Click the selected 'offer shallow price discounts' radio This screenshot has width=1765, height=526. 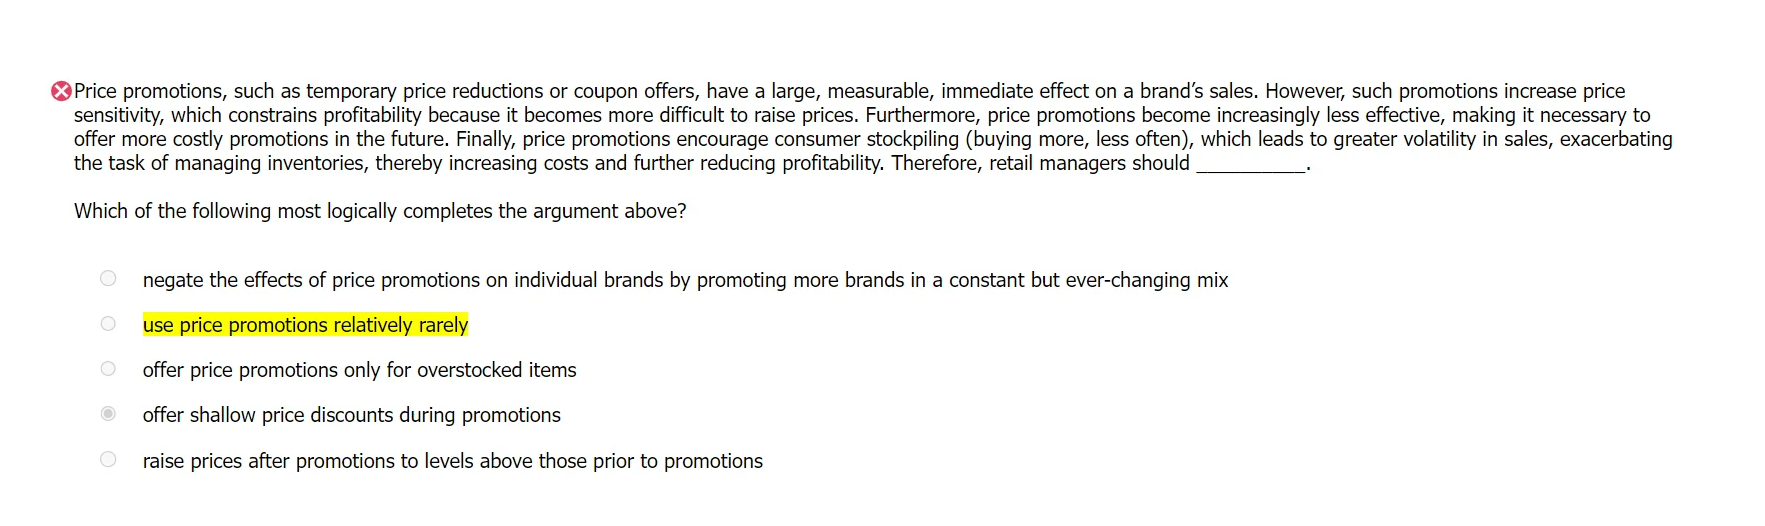coord(108,414)
